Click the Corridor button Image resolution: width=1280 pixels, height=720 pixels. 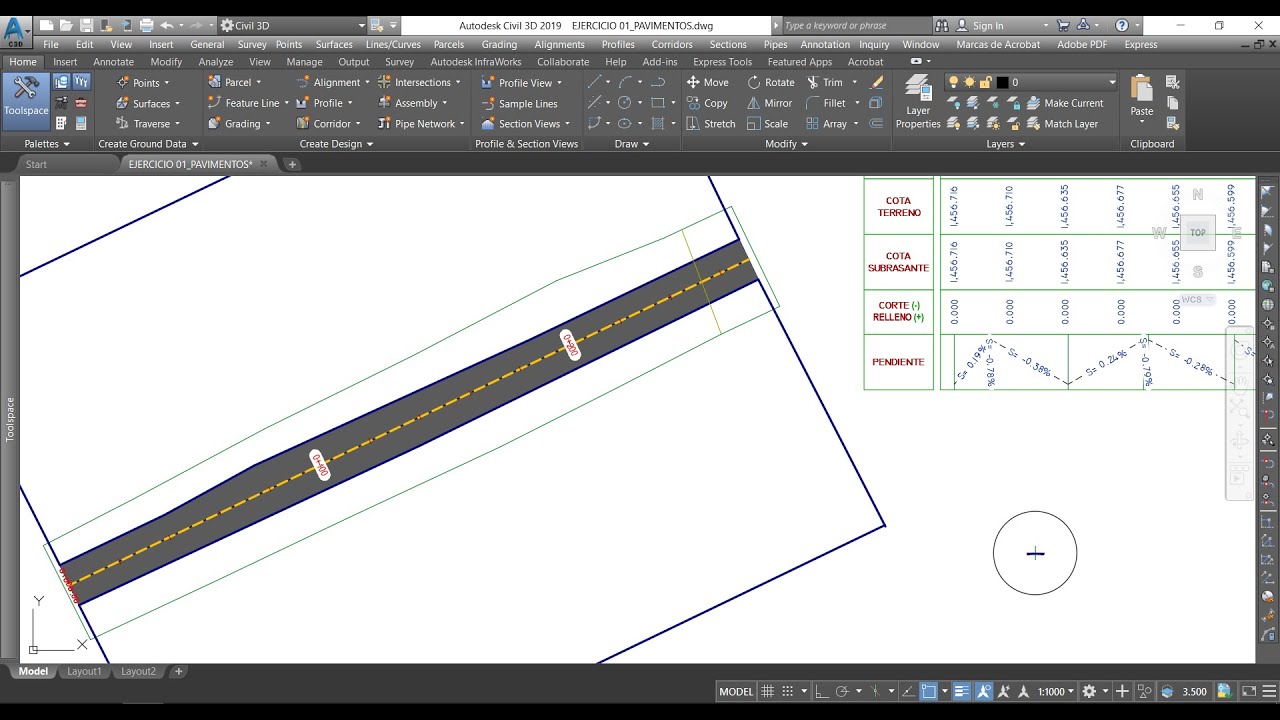323,124
